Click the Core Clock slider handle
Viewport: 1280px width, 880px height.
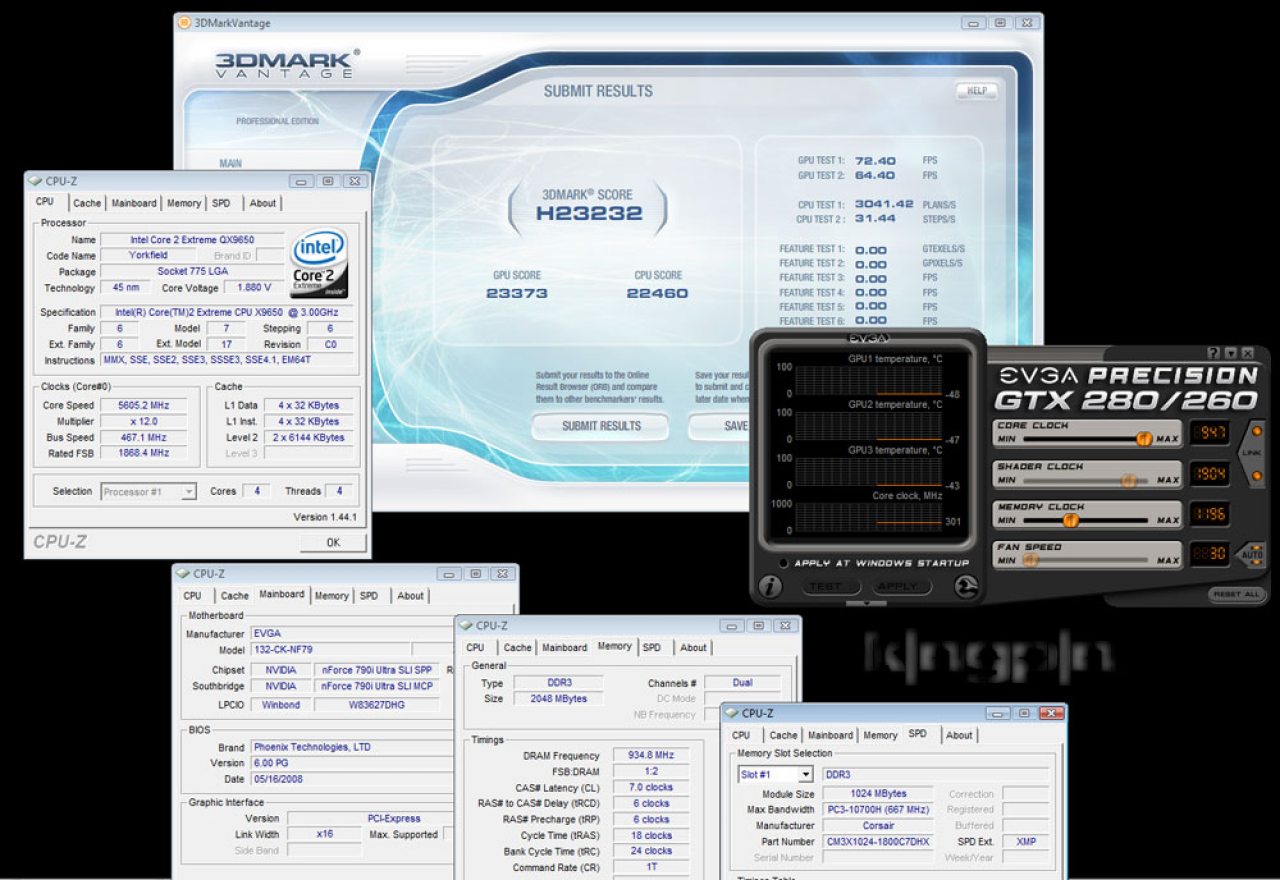coord(1144,439)
